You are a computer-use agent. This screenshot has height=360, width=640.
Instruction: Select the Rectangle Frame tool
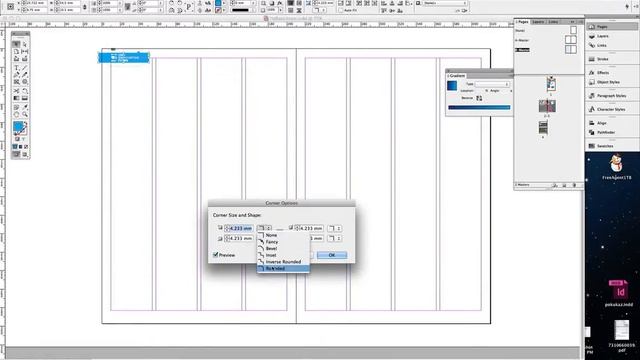[16, 82]
